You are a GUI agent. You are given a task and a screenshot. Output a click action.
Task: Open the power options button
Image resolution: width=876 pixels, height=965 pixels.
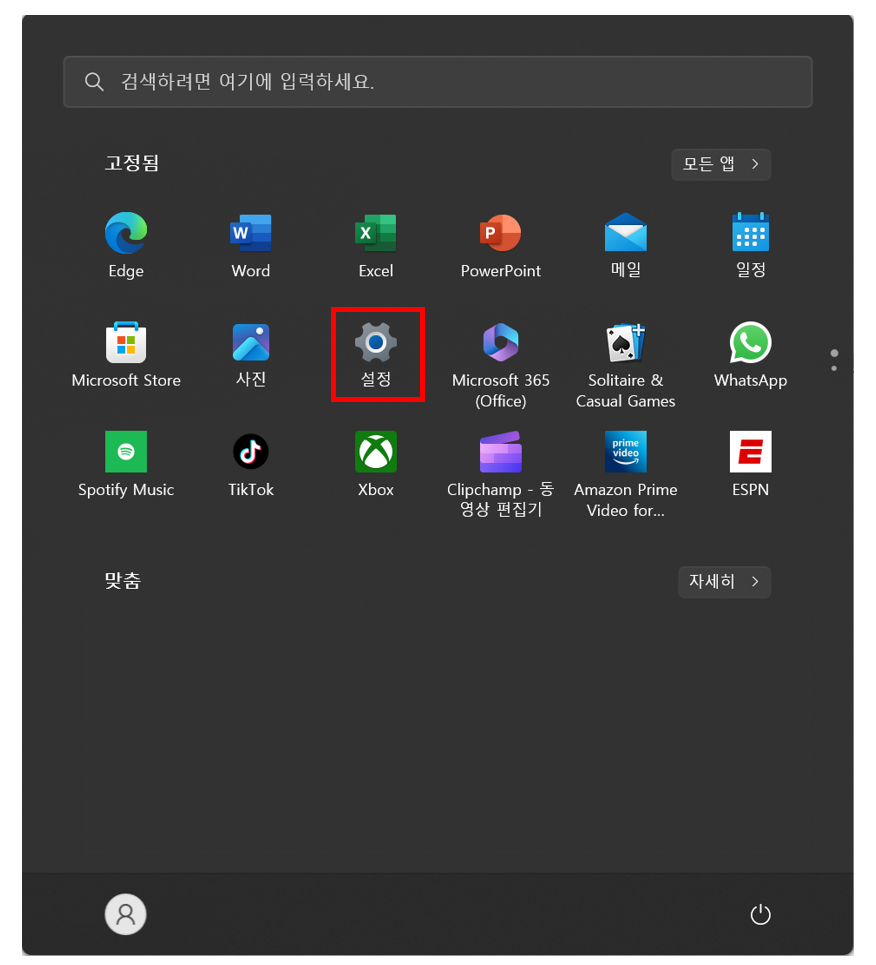tap(760, 914)
